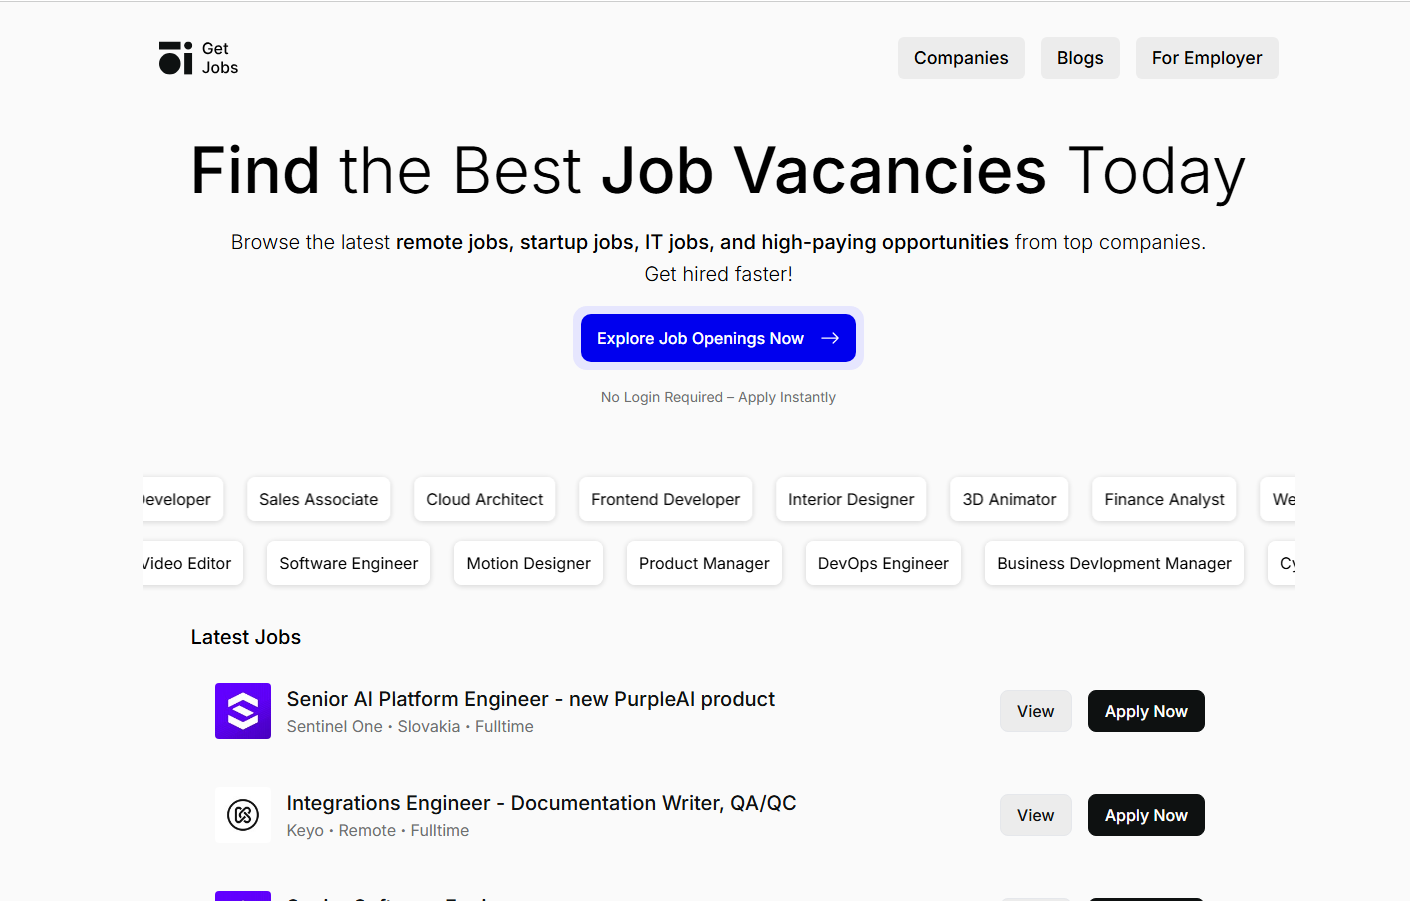Select the Cloud Architect tag
The image size is (1410, 901).
(485, 499)
